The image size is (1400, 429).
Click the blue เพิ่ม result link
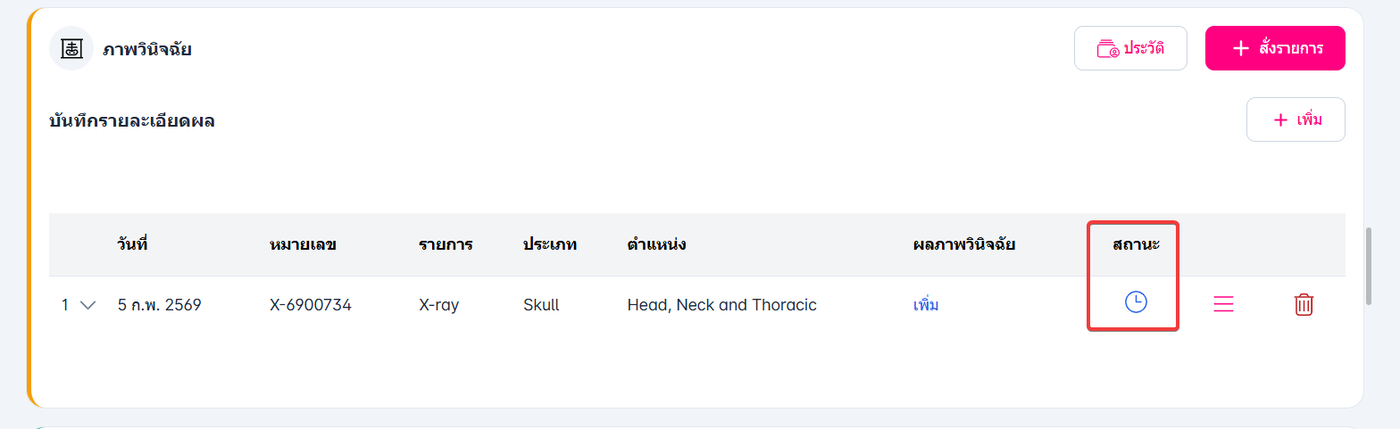[925, 305]
